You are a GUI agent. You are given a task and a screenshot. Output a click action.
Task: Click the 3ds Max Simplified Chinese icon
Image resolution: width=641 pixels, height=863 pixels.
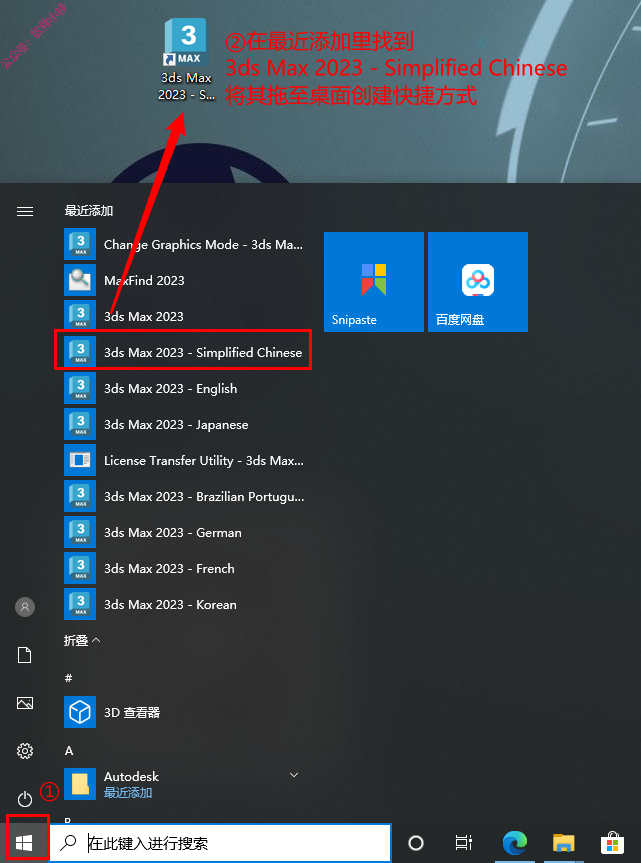[x=80, y=352]
